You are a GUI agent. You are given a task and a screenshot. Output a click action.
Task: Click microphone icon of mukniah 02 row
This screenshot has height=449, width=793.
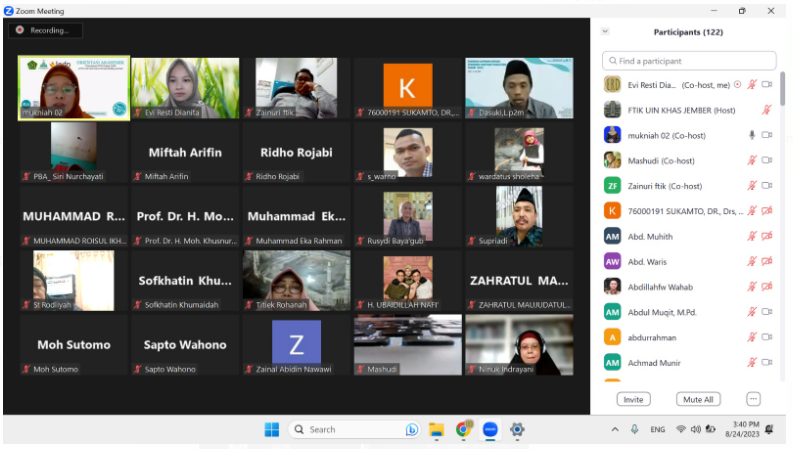[752, 135]
